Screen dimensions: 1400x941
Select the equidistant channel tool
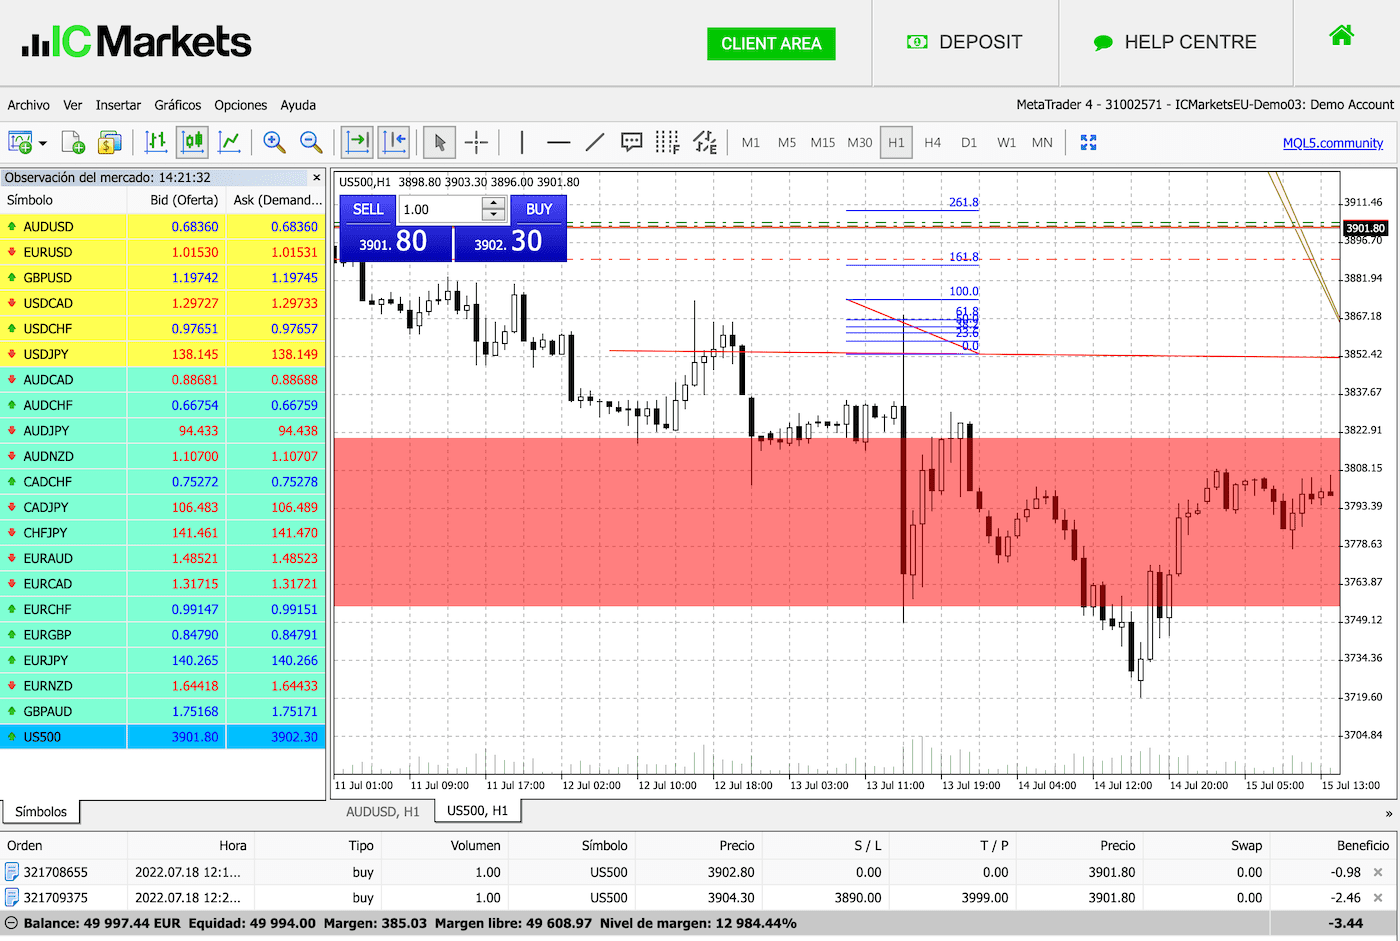coord(705,142)
